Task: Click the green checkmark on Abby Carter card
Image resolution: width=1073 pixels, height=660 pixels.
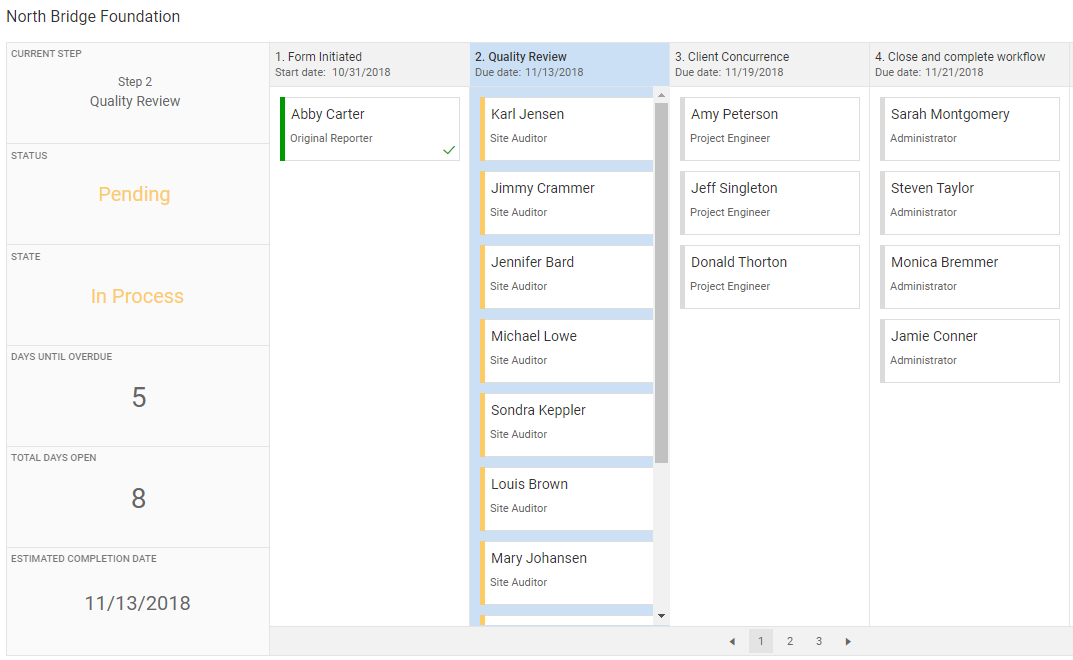Action: point(449,150)
